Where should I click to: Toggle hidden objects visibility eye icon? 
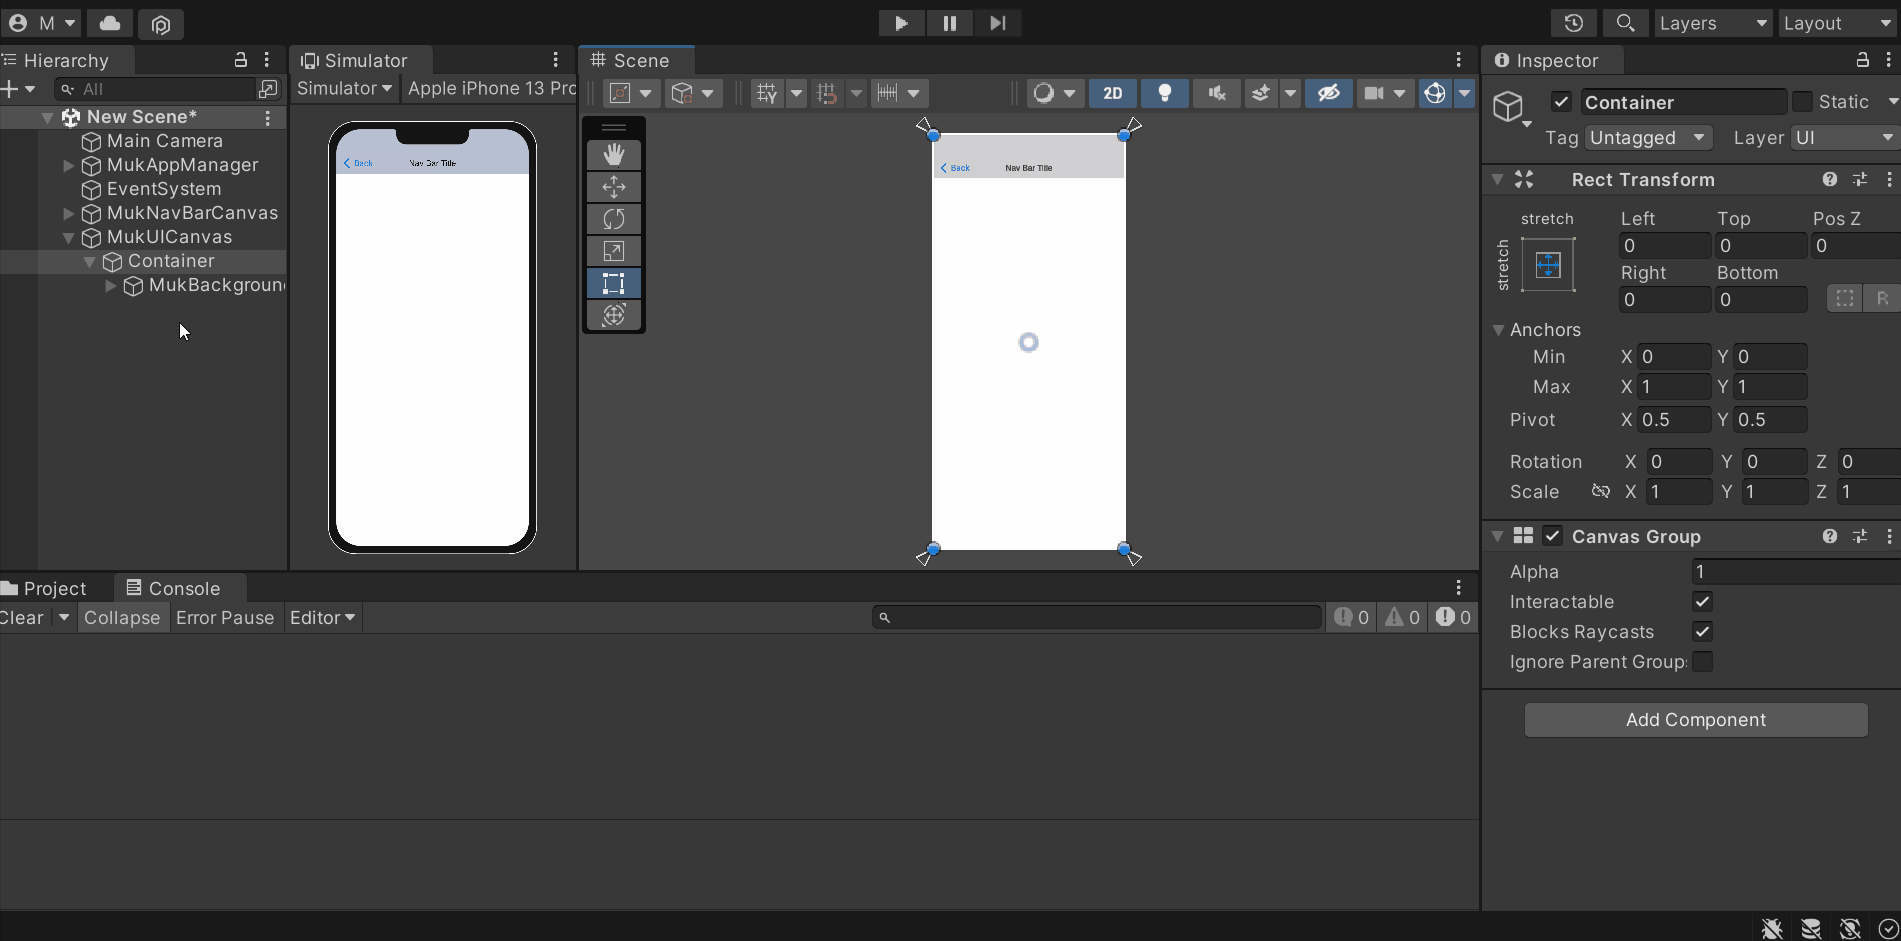tap(1328, 93)
